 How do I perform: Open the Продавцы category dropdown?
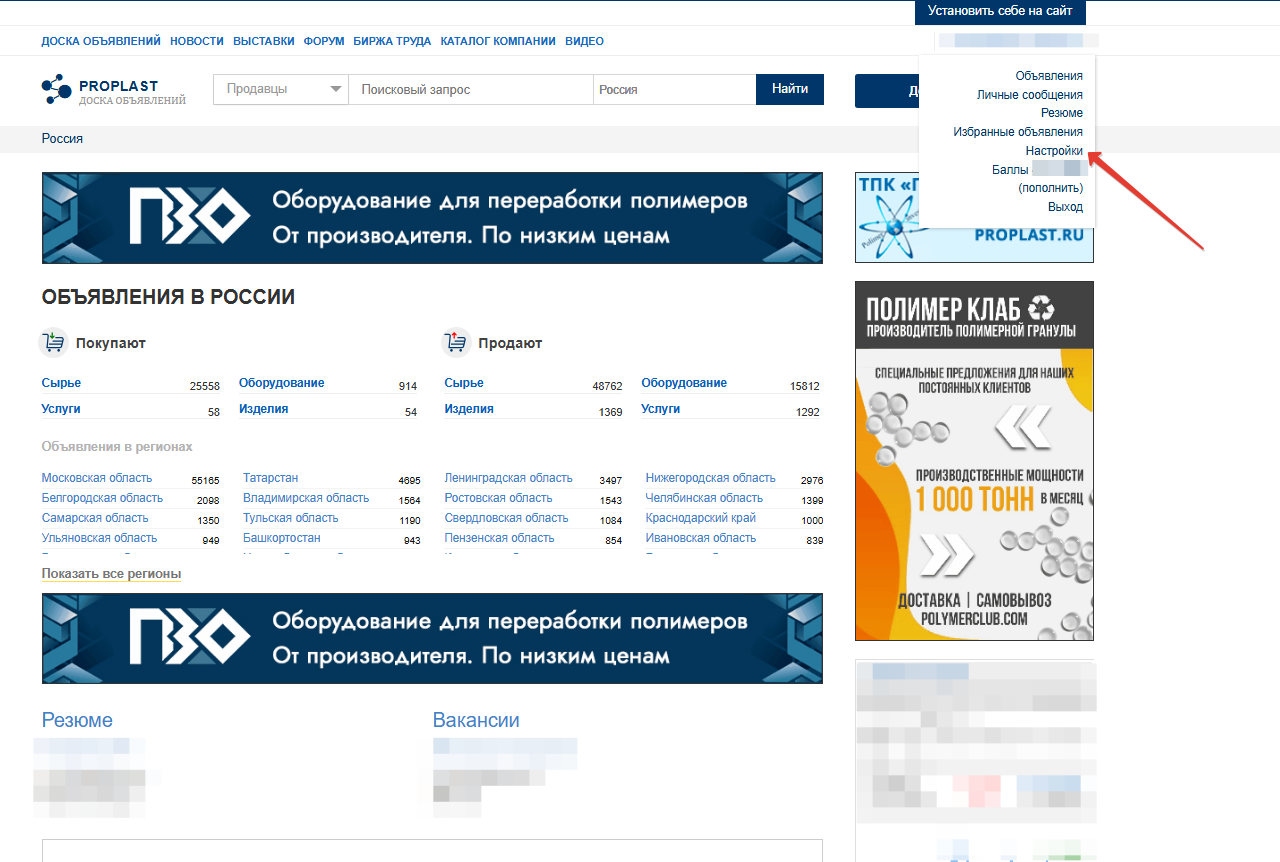tap(281, 90)
